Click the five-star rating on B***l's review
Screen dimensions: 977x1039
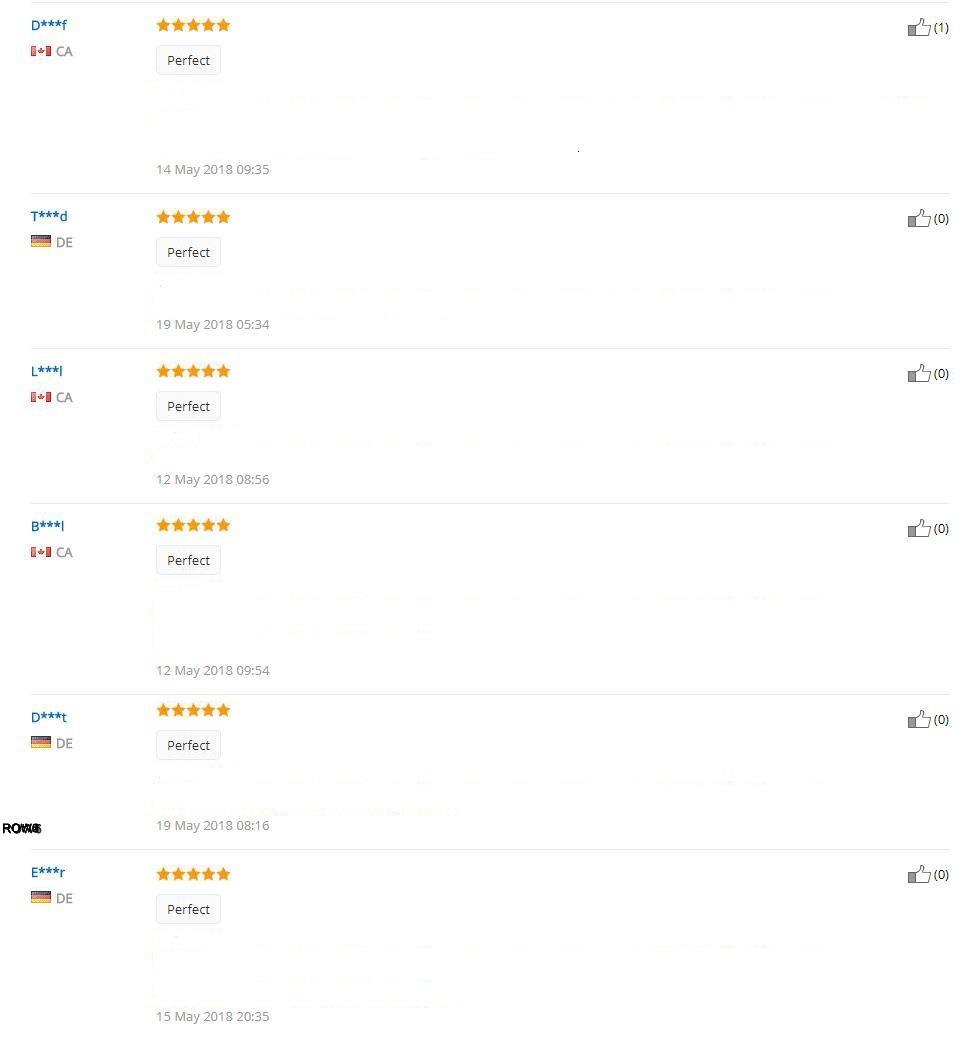pos(193,525)
